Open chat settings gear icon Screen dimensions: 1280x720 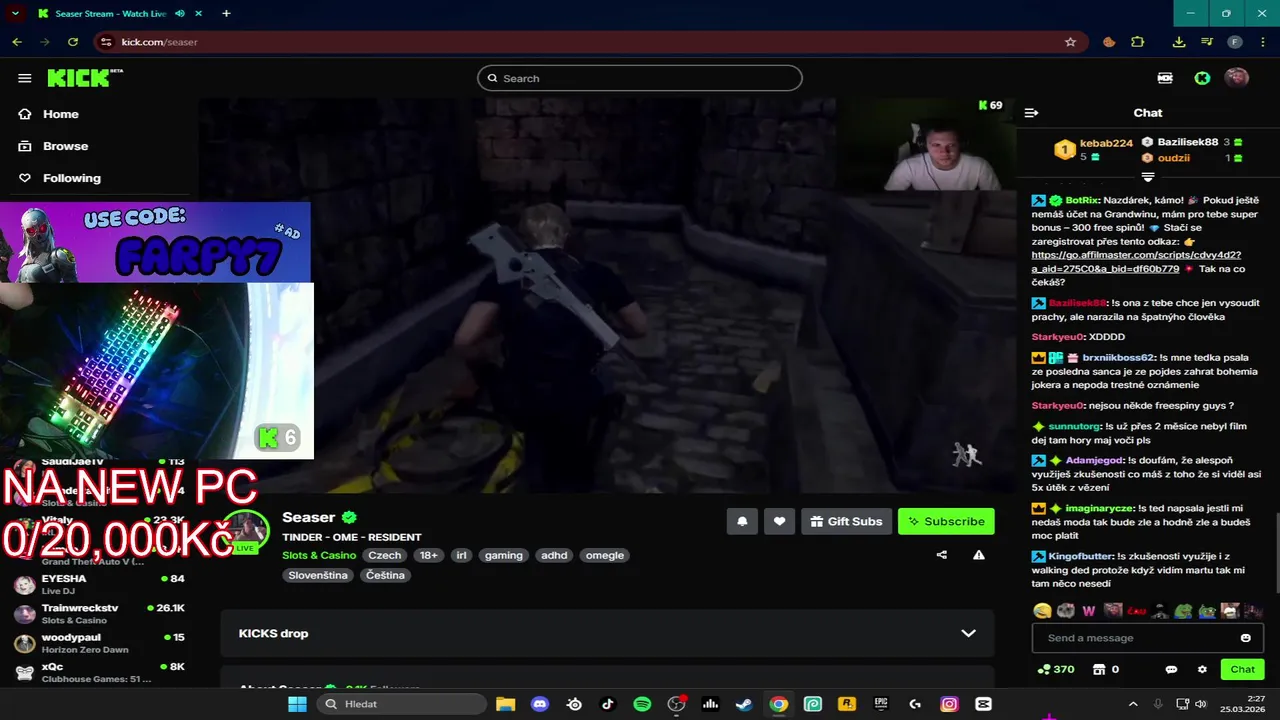tap(1202, 669)
